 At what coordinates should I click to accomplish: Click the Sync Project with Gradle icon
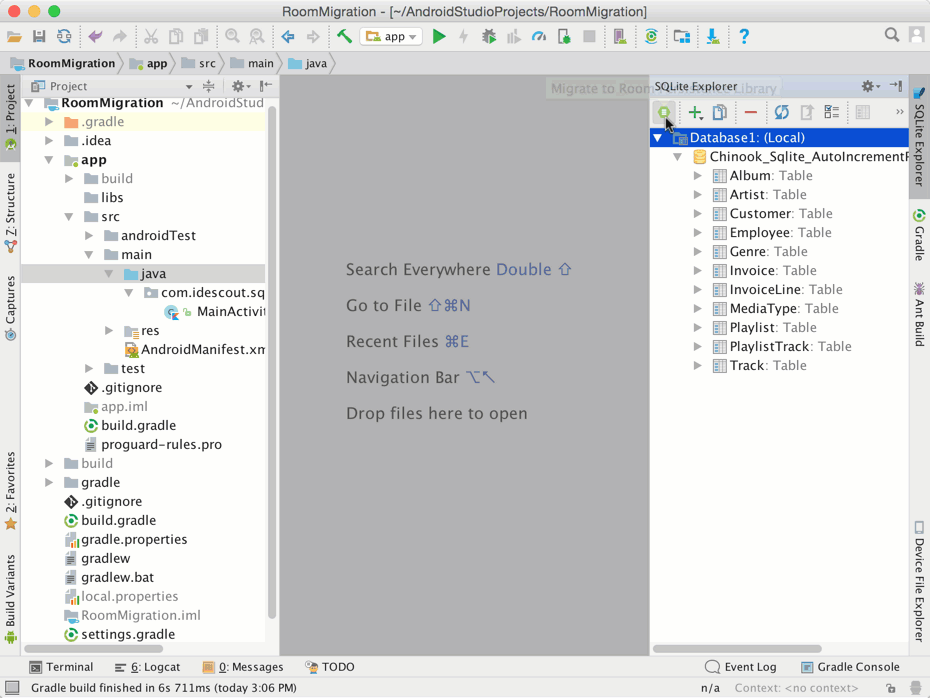(651, 37)
